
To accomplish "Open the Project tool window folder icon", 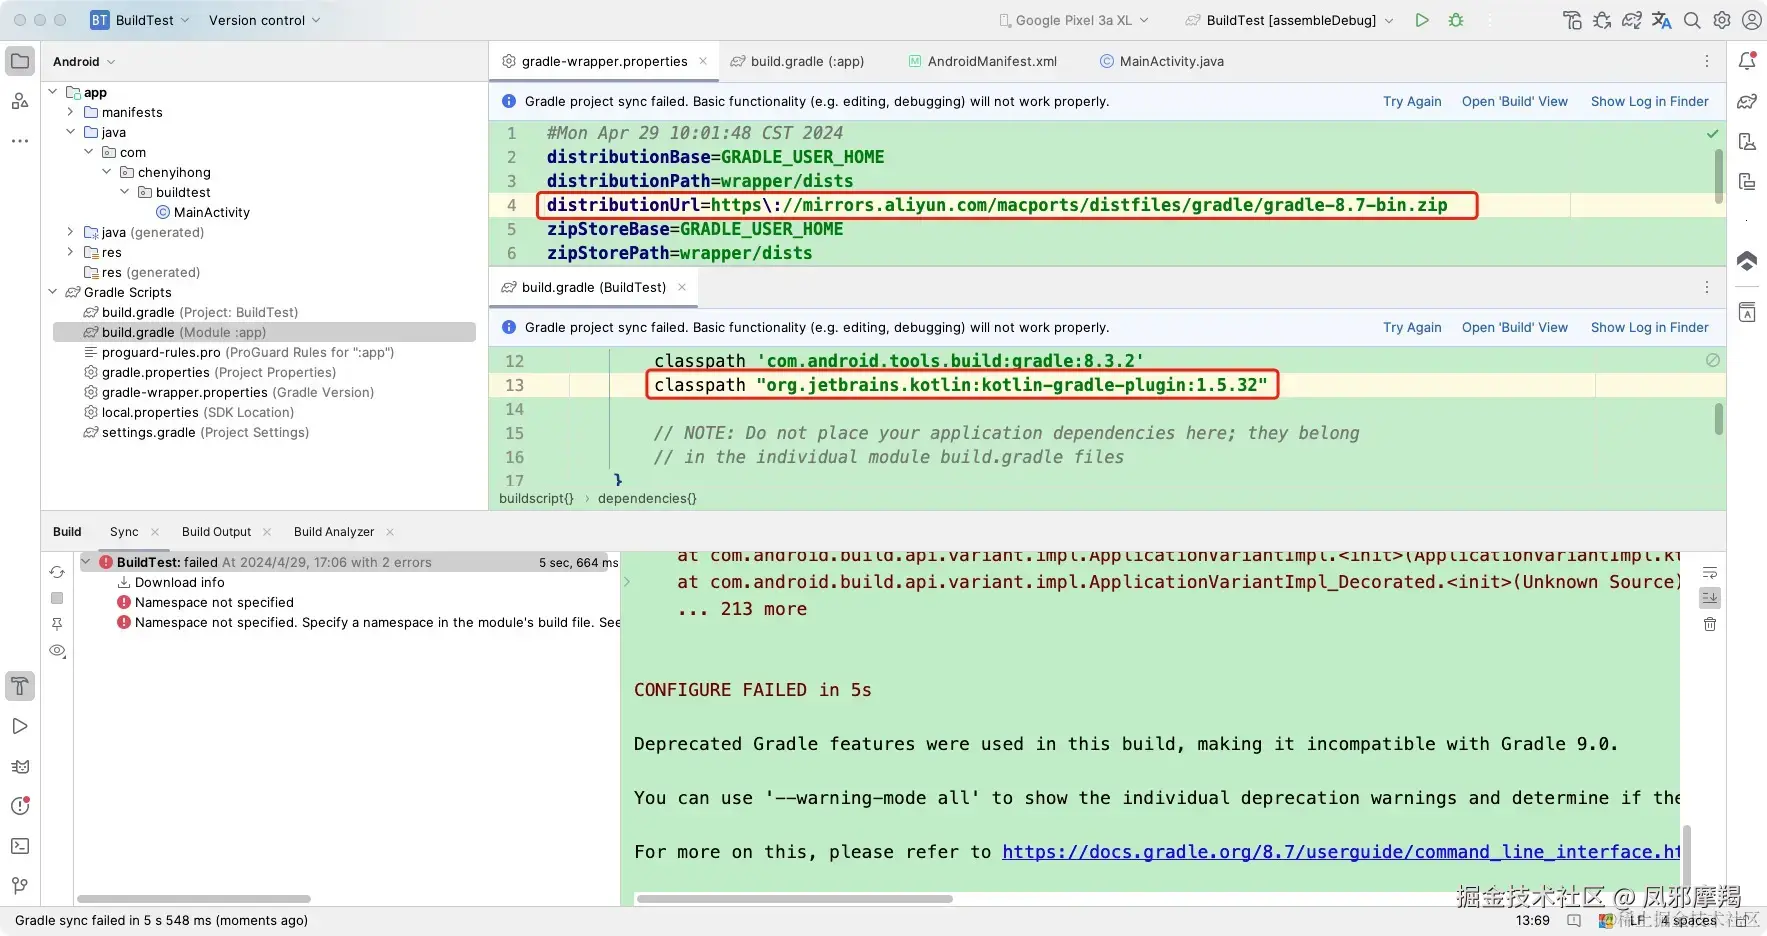I will (20, 61).
